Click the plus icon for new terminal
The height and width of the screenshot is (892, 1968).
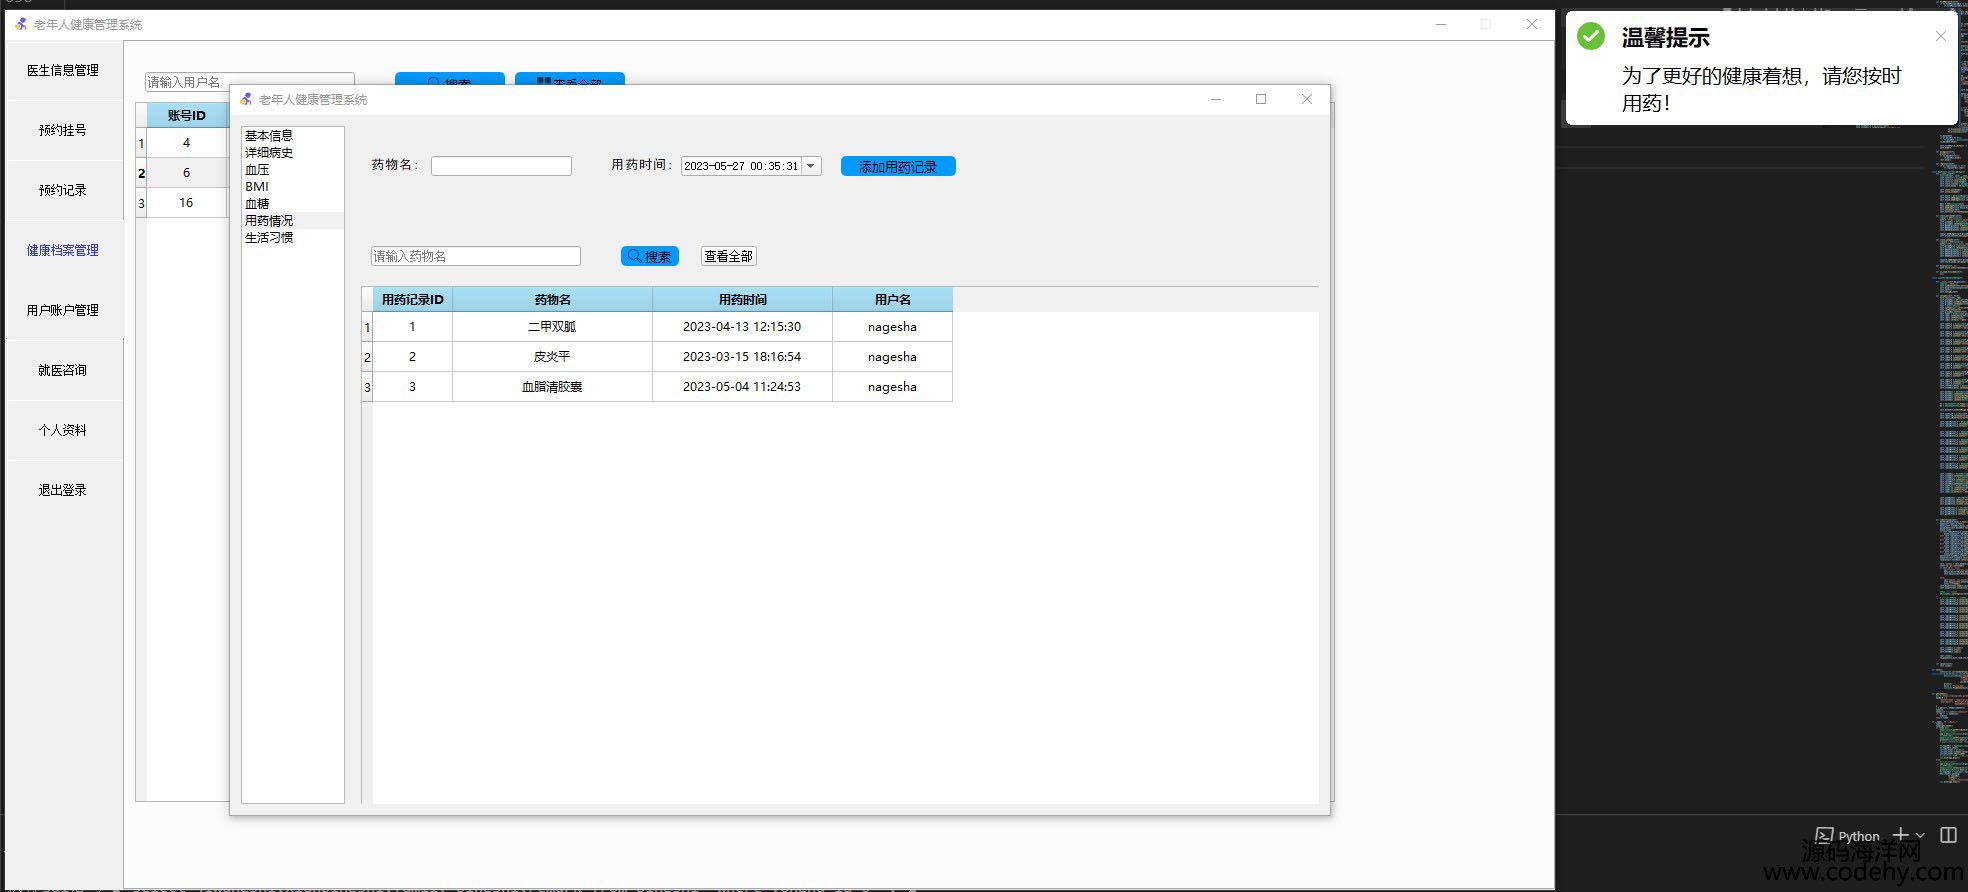1900,835
